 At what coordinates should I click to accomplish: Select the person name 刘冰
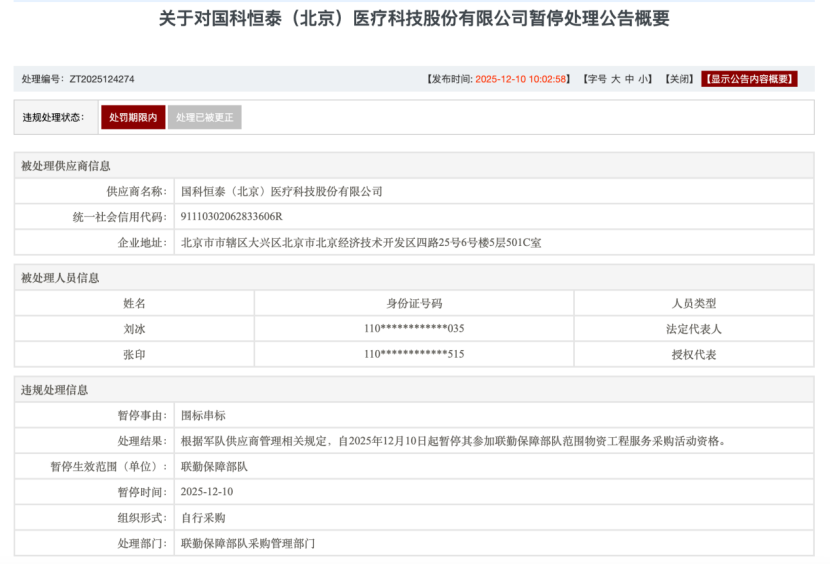point(134,328)
